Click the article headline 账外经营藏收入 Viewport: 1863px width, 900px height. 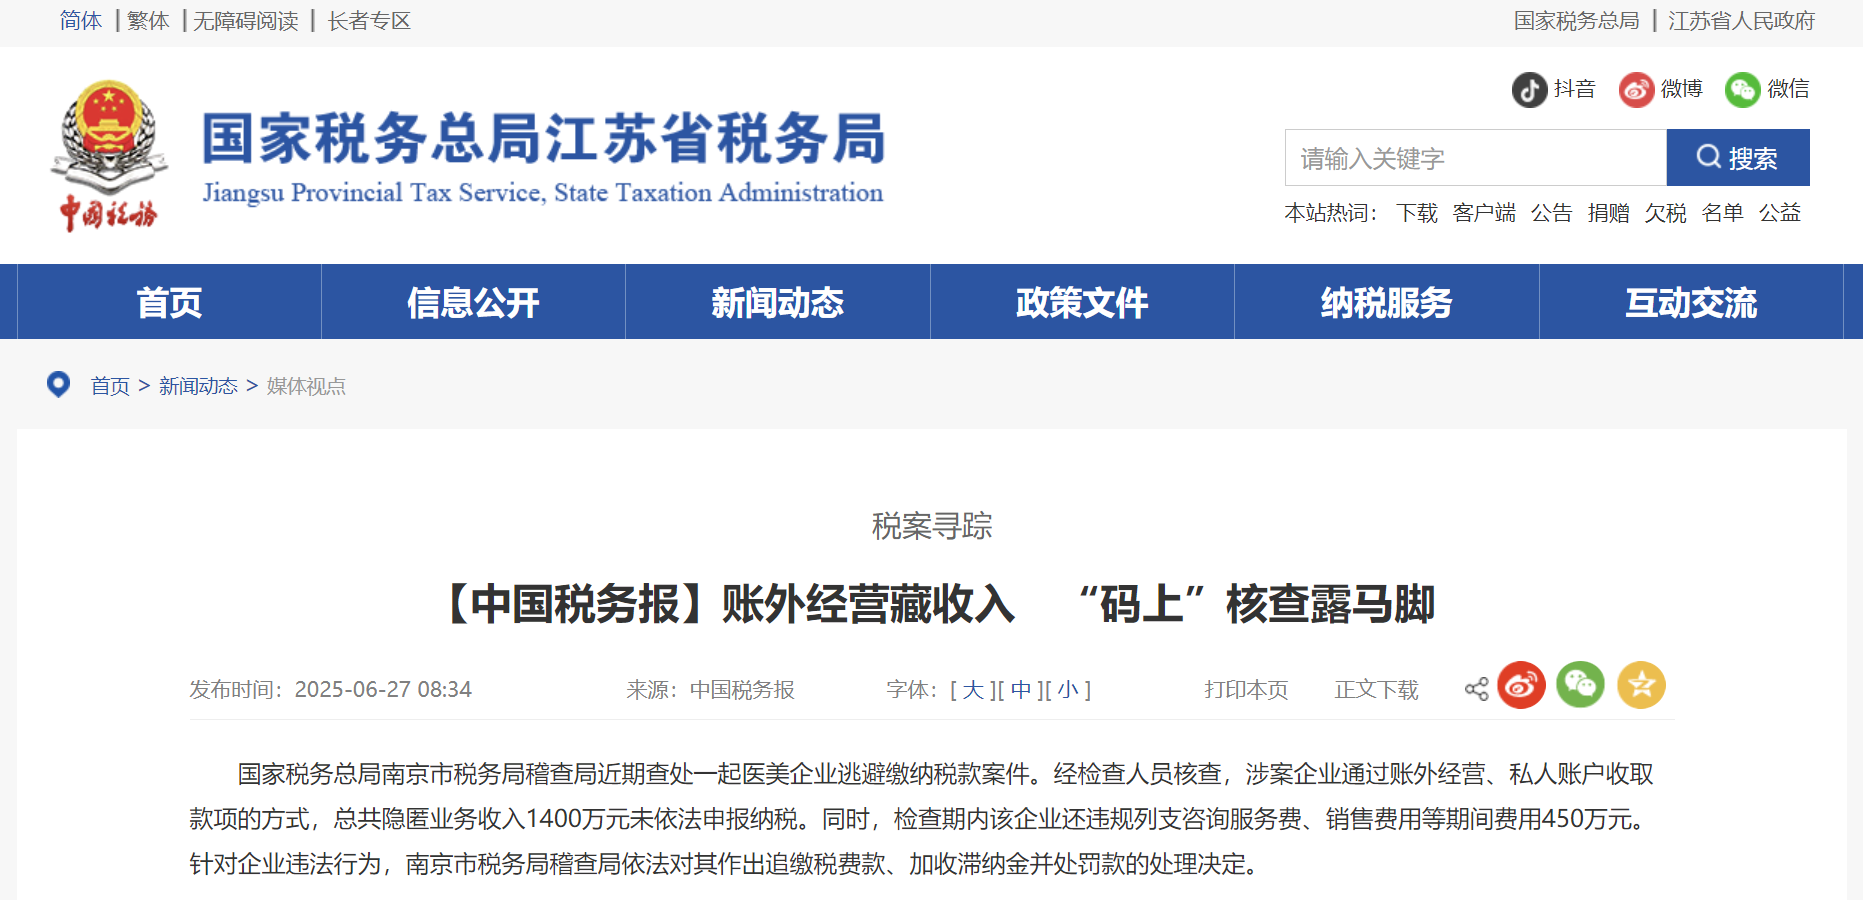point(868,604)
